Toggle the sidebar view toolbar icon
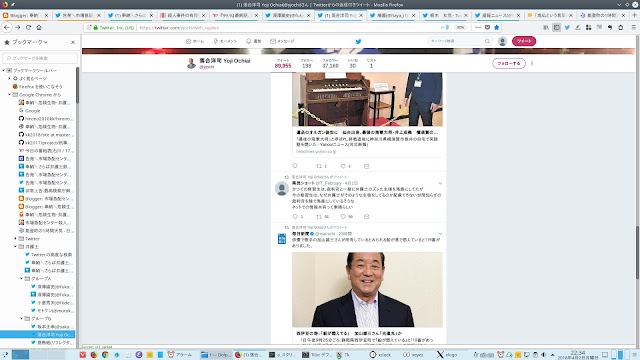Screen dimensions: 640x360 coord(556,27)
